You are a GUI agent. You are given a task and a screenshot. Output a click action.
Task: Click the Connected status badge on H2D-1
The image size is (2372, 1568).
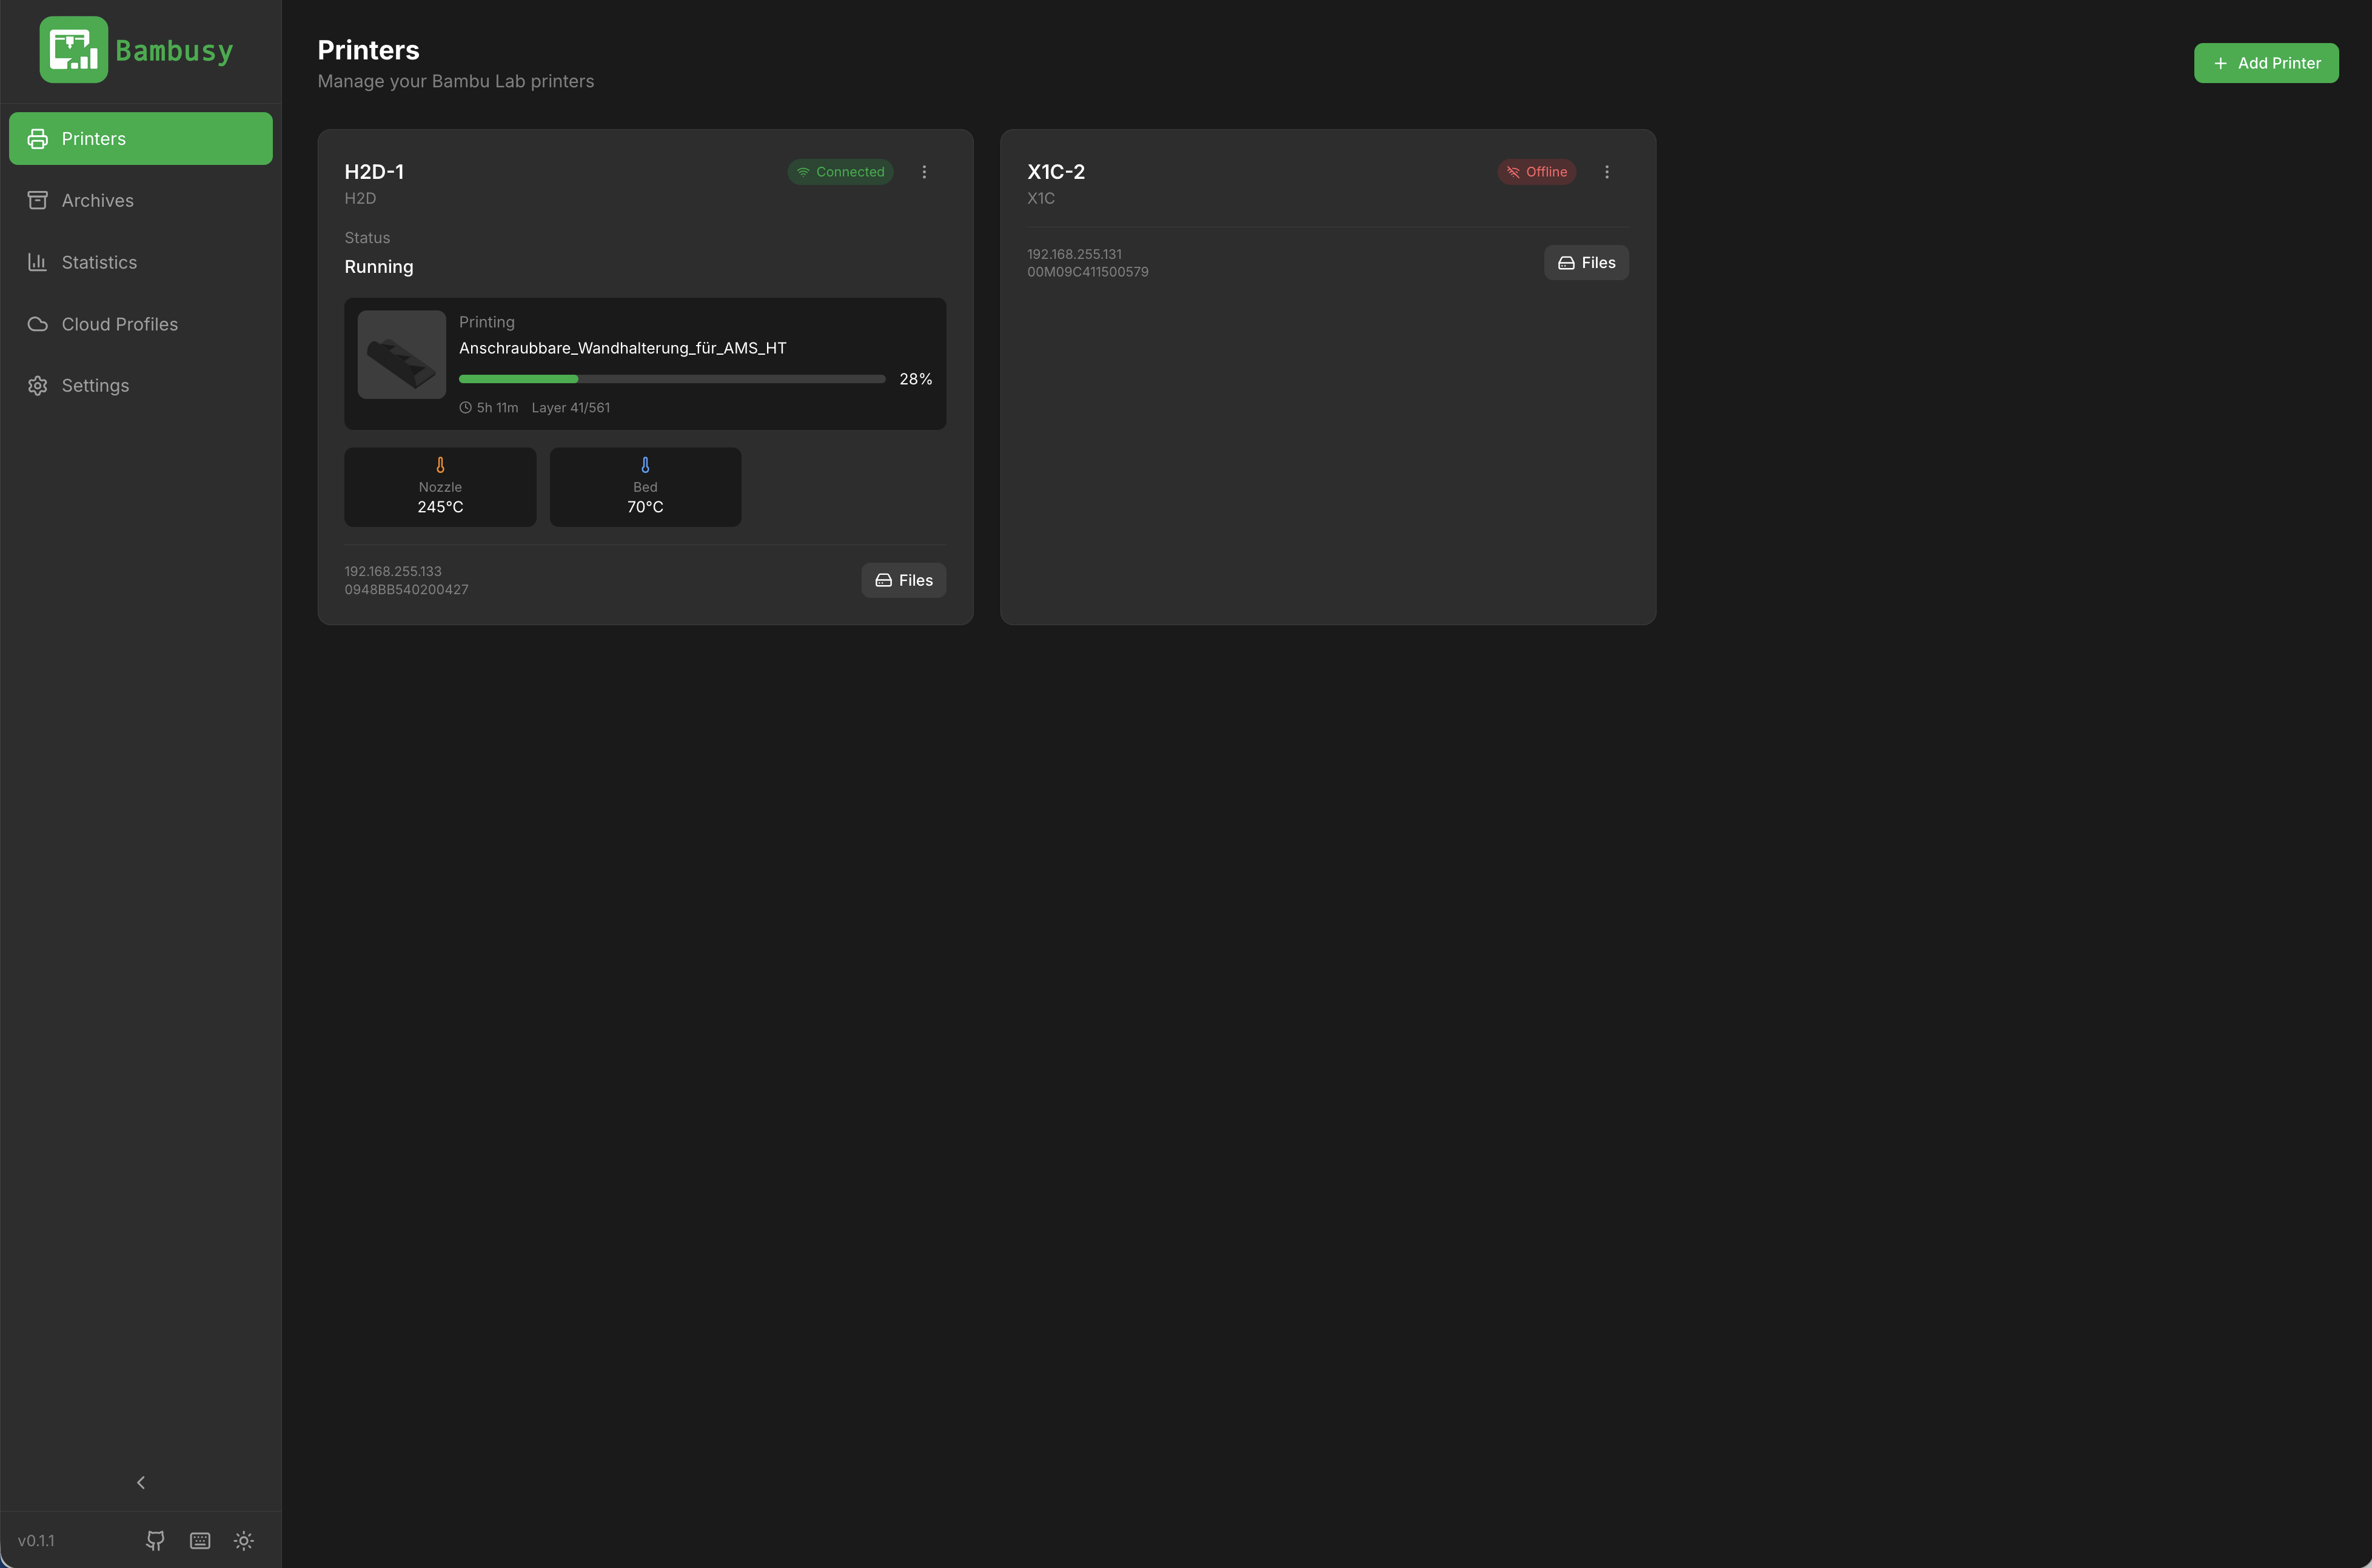pos(840,172)
